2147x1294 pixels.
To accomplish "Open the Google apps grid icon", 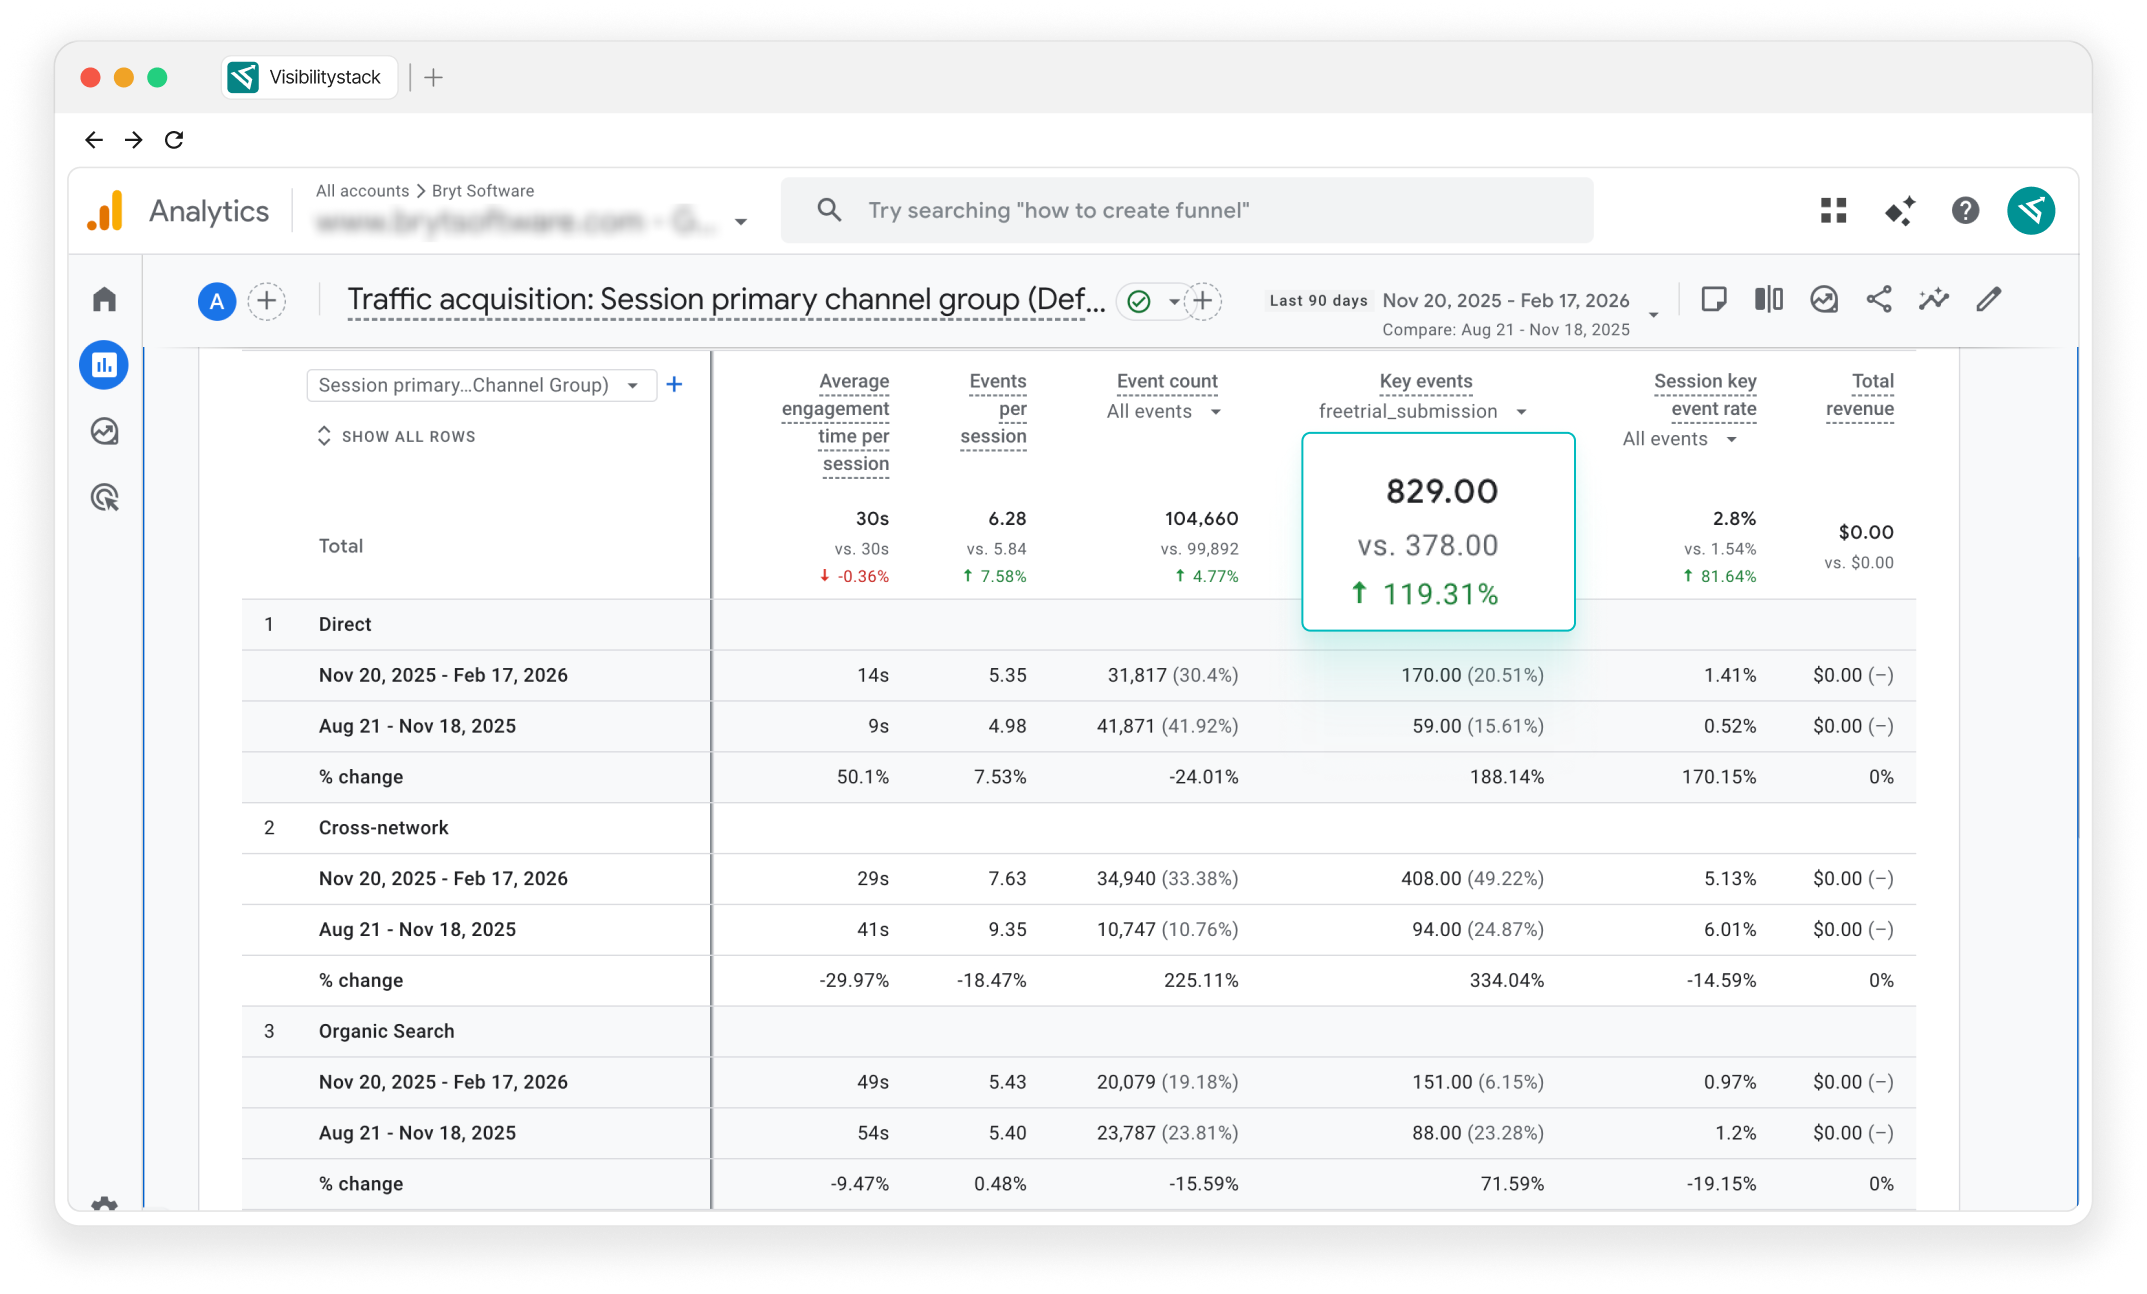I will pyautogui.click(x=1833, y=210).
